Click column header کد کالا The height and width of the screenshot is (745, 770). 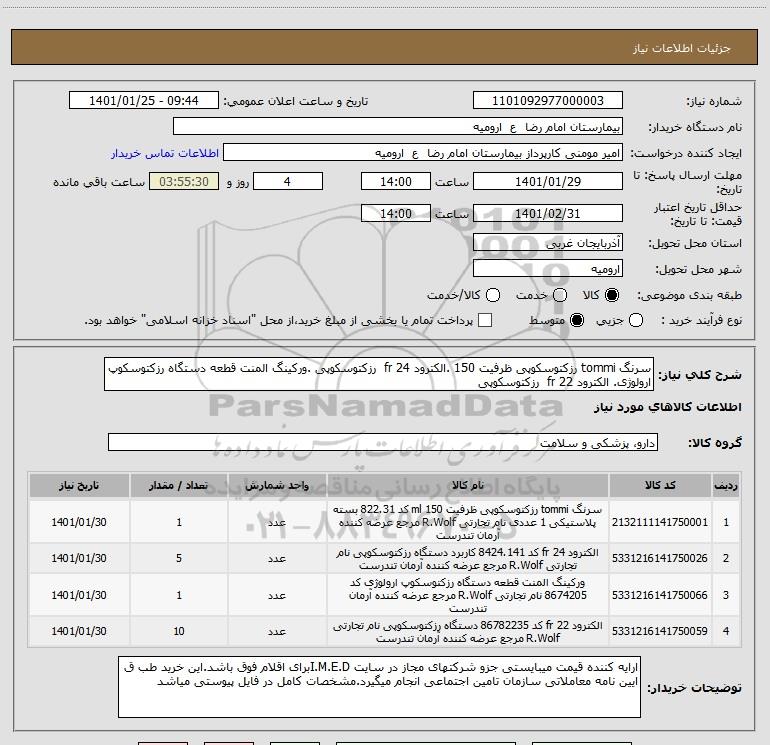tap(660, 485)
